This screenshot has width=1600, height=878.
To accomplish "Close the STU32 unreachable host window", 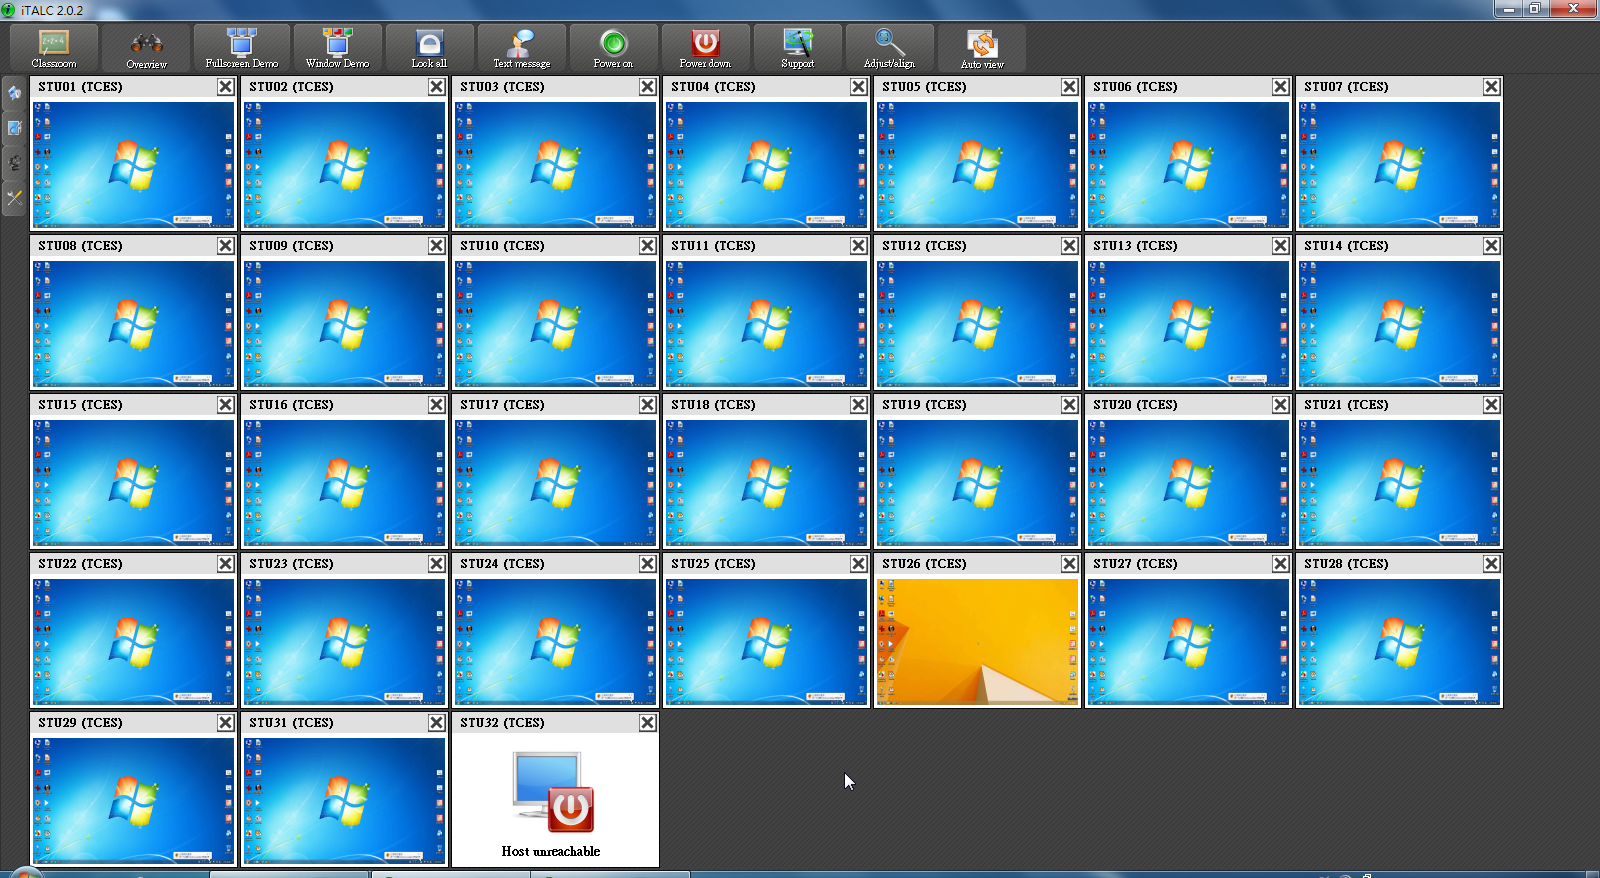I will click(x=648, y=723).
